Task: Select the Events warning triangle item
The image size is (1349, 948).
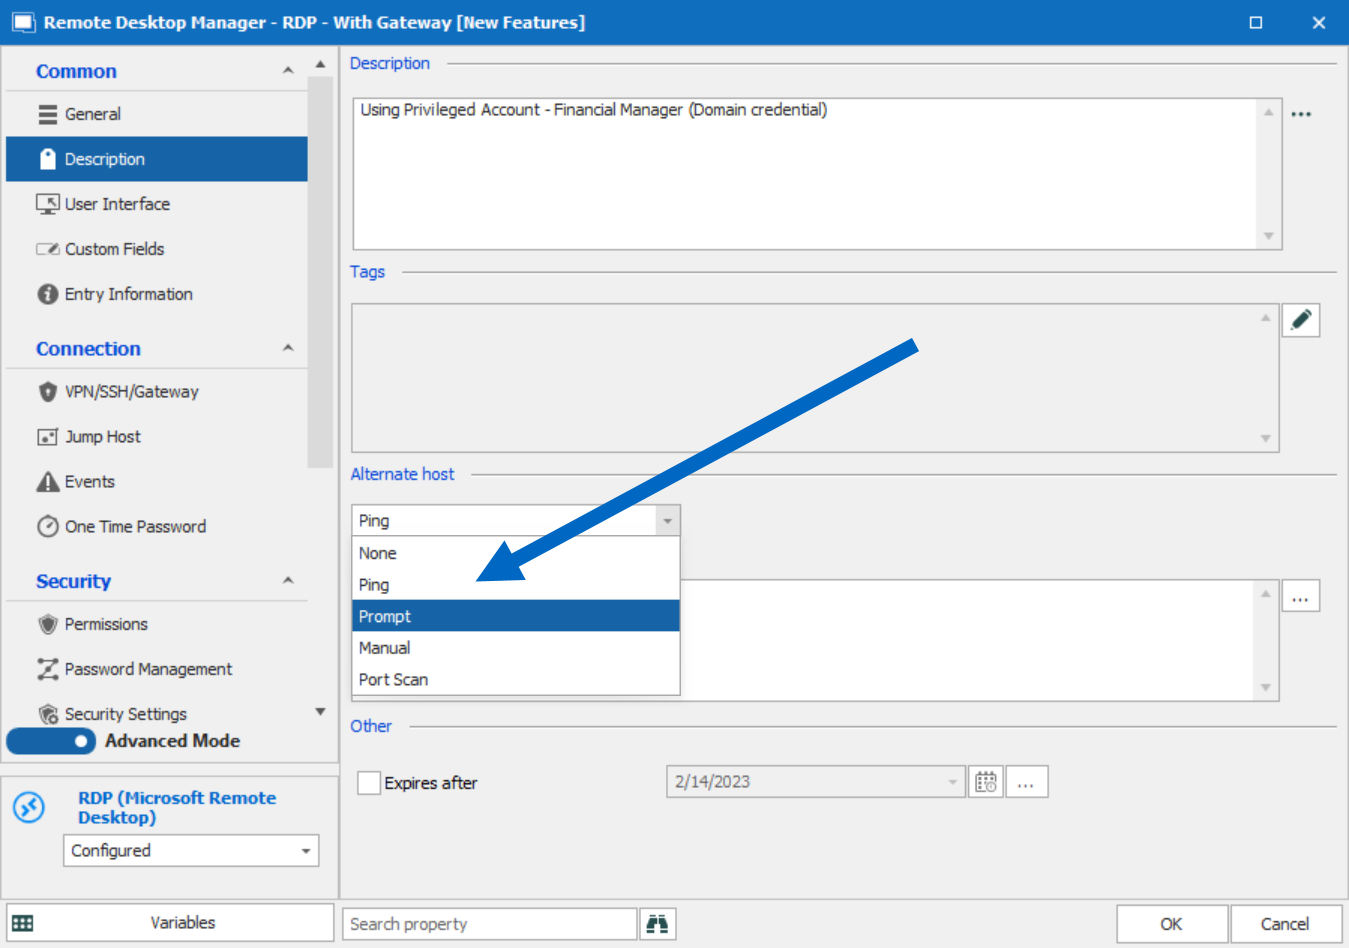Action: click(89, 482)
